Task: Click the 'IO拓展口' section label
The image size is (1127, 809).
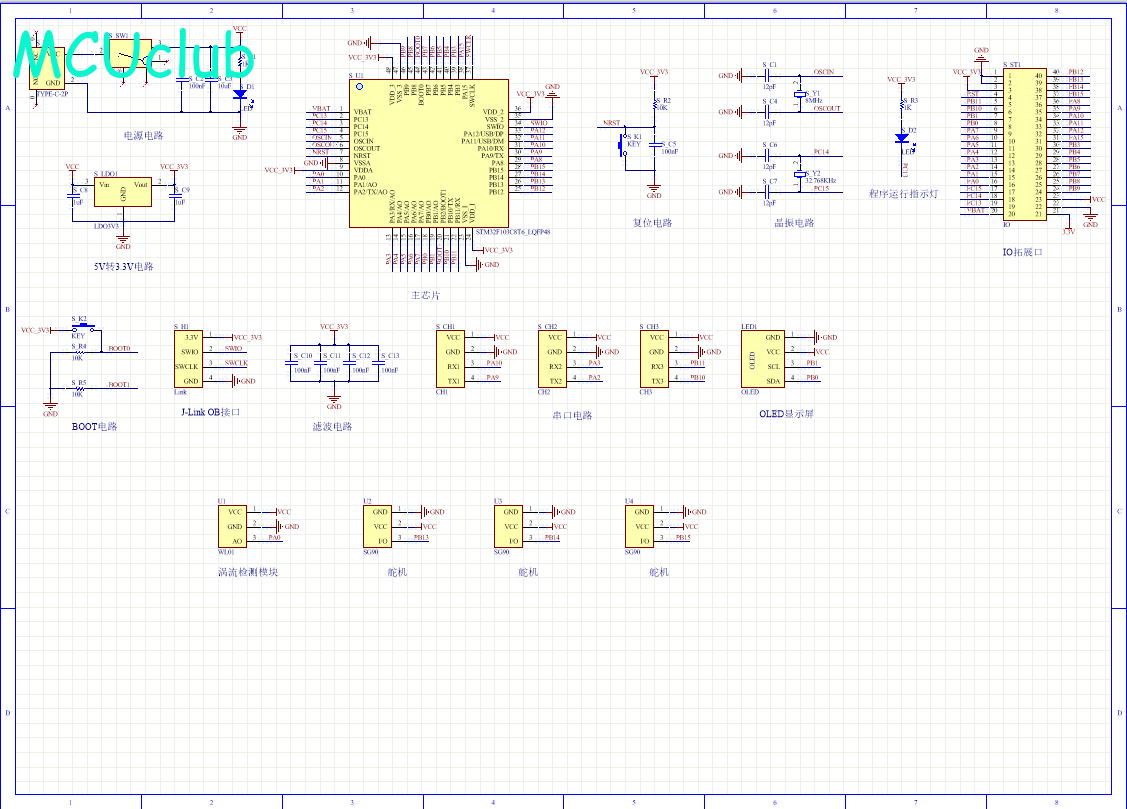Action: [x=1023, y=252]
